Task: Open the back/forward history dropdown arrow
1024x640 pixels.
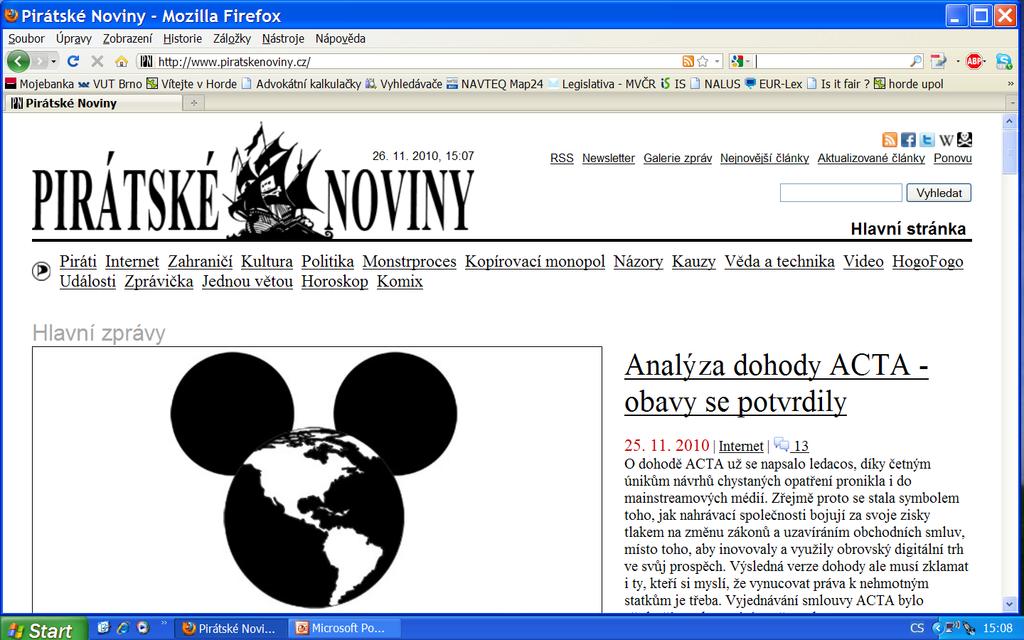Action: 54,61
